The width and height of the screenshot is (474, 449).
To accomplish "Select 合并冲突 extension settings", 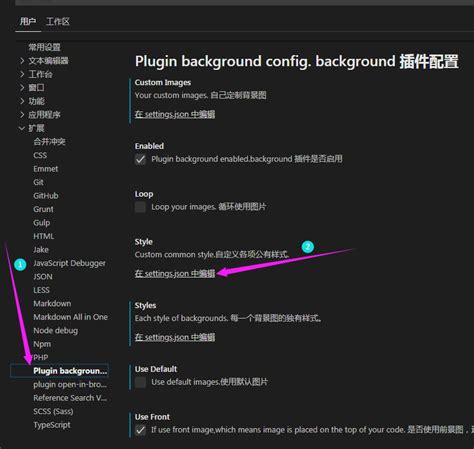I will (x=49, y=142).
